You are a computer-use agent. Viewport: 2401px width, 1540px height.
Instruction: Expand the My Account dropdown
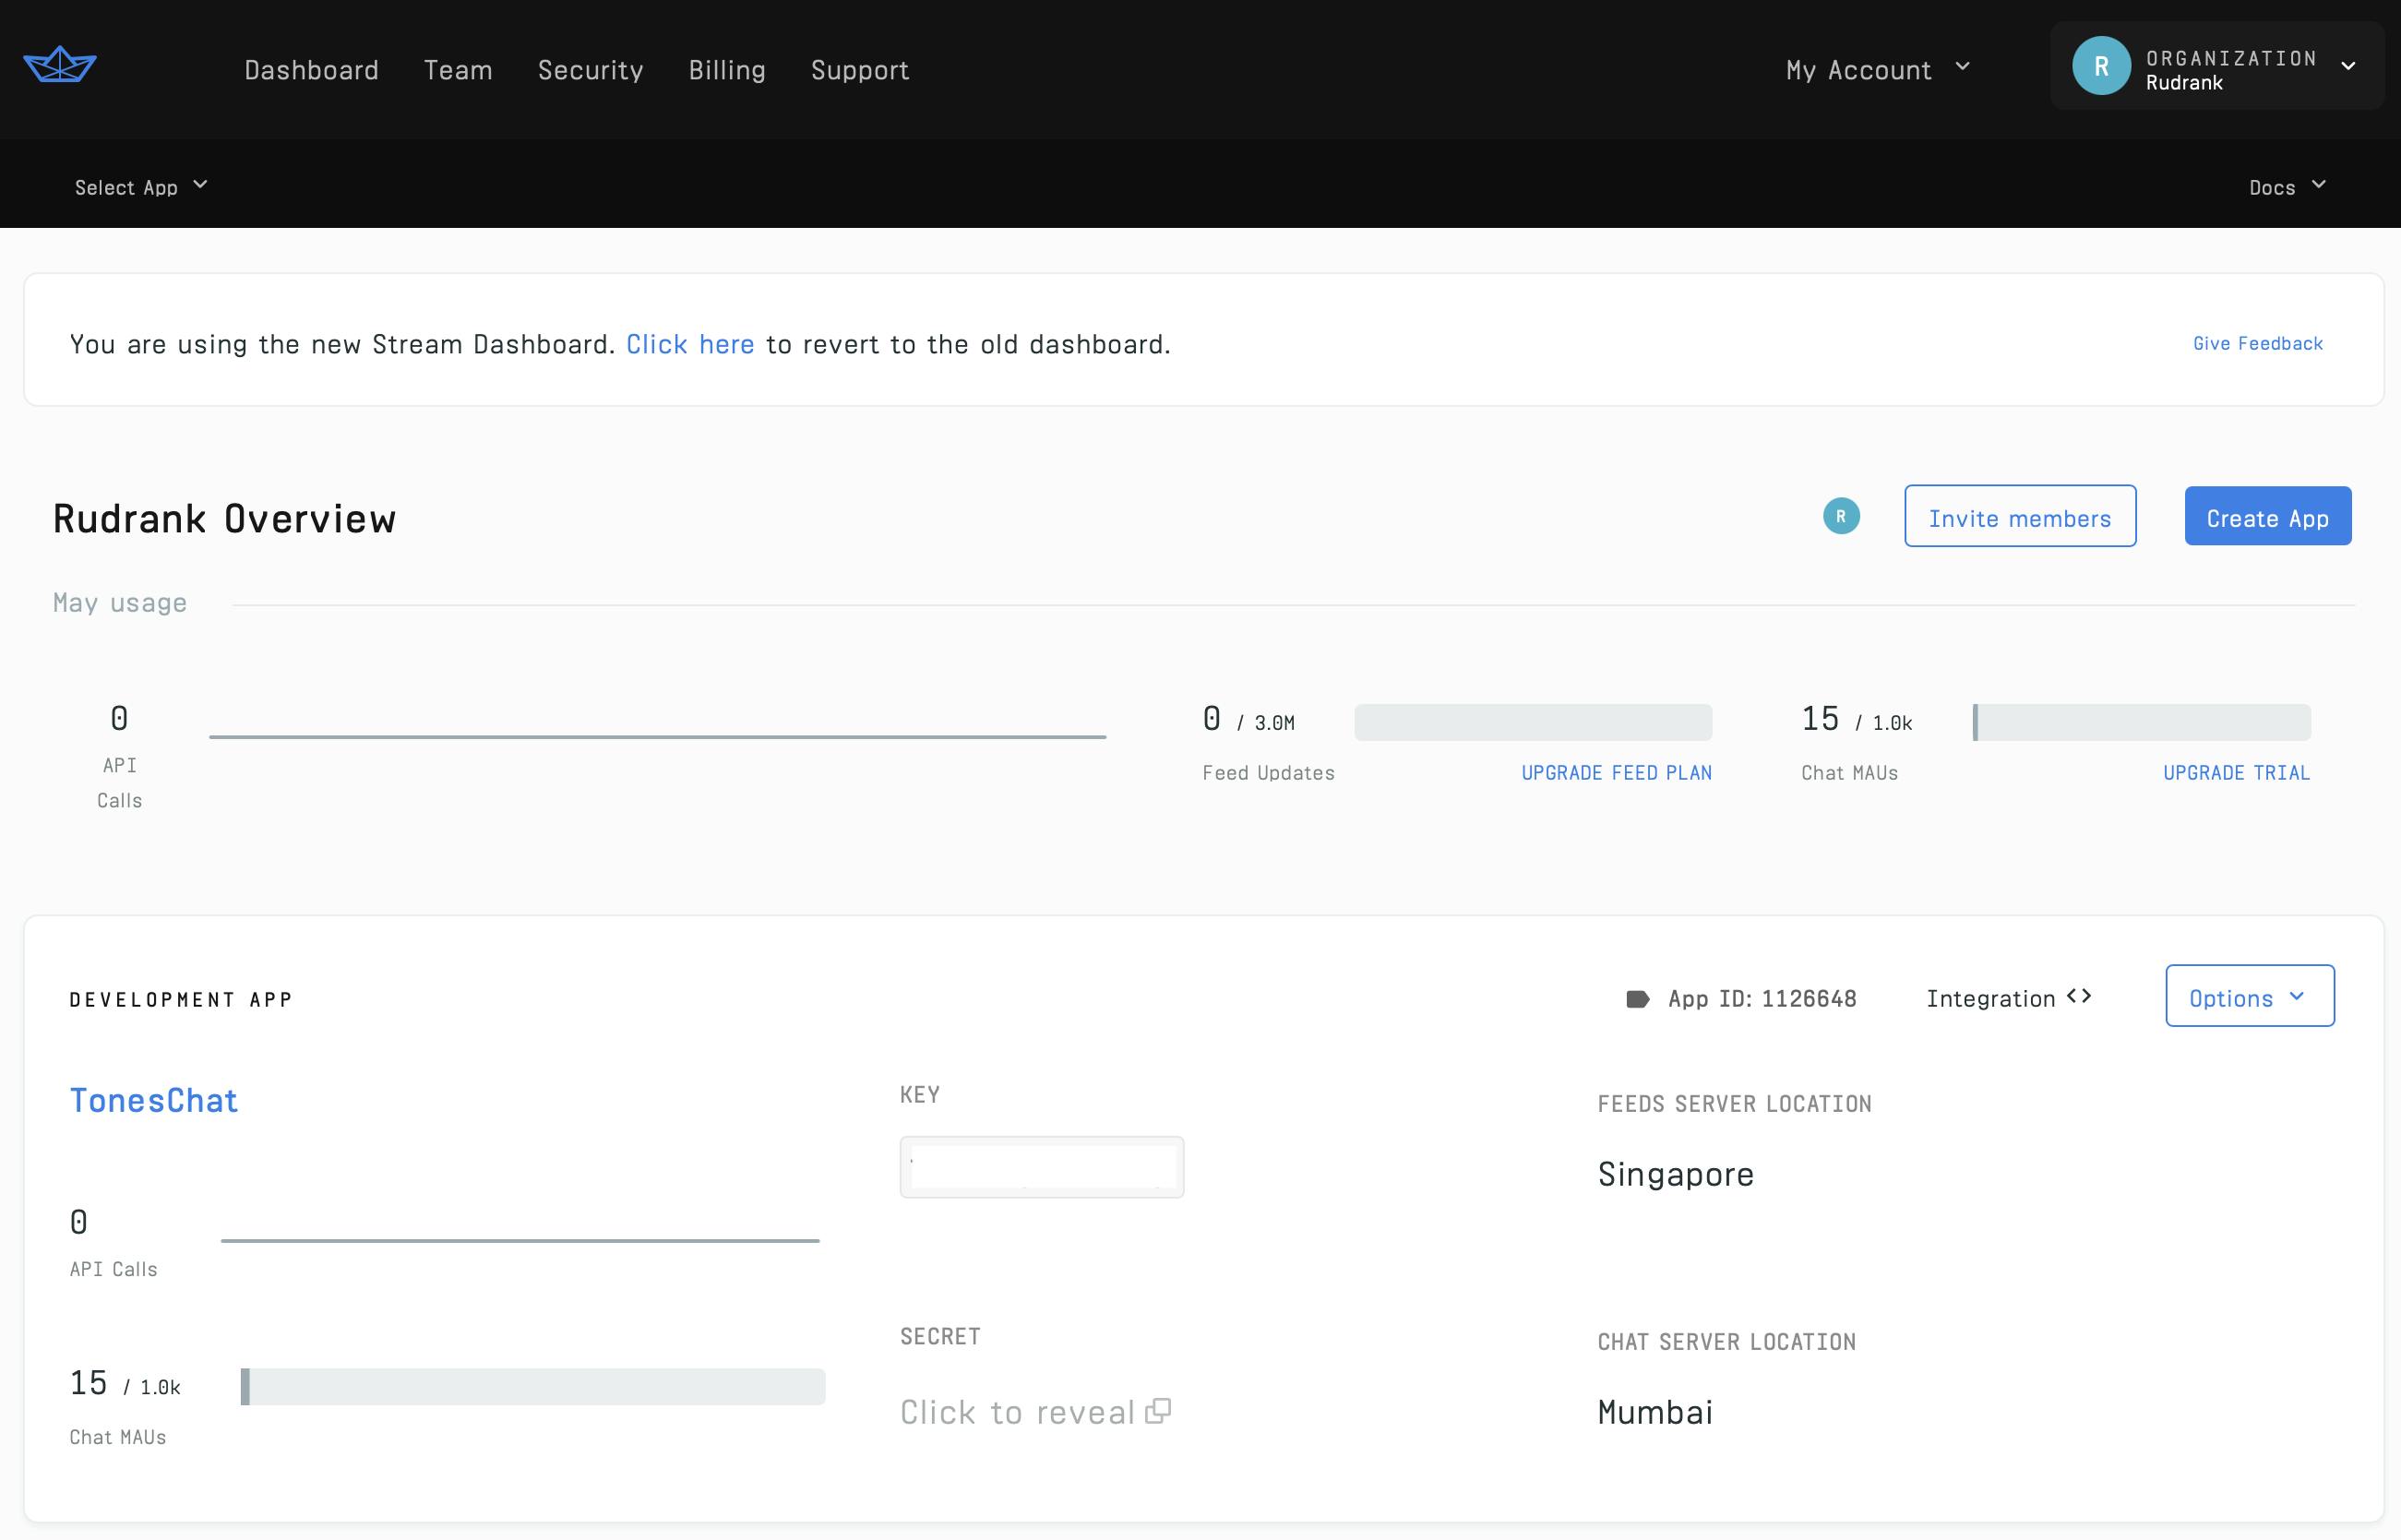click(x=1877, y=69)
